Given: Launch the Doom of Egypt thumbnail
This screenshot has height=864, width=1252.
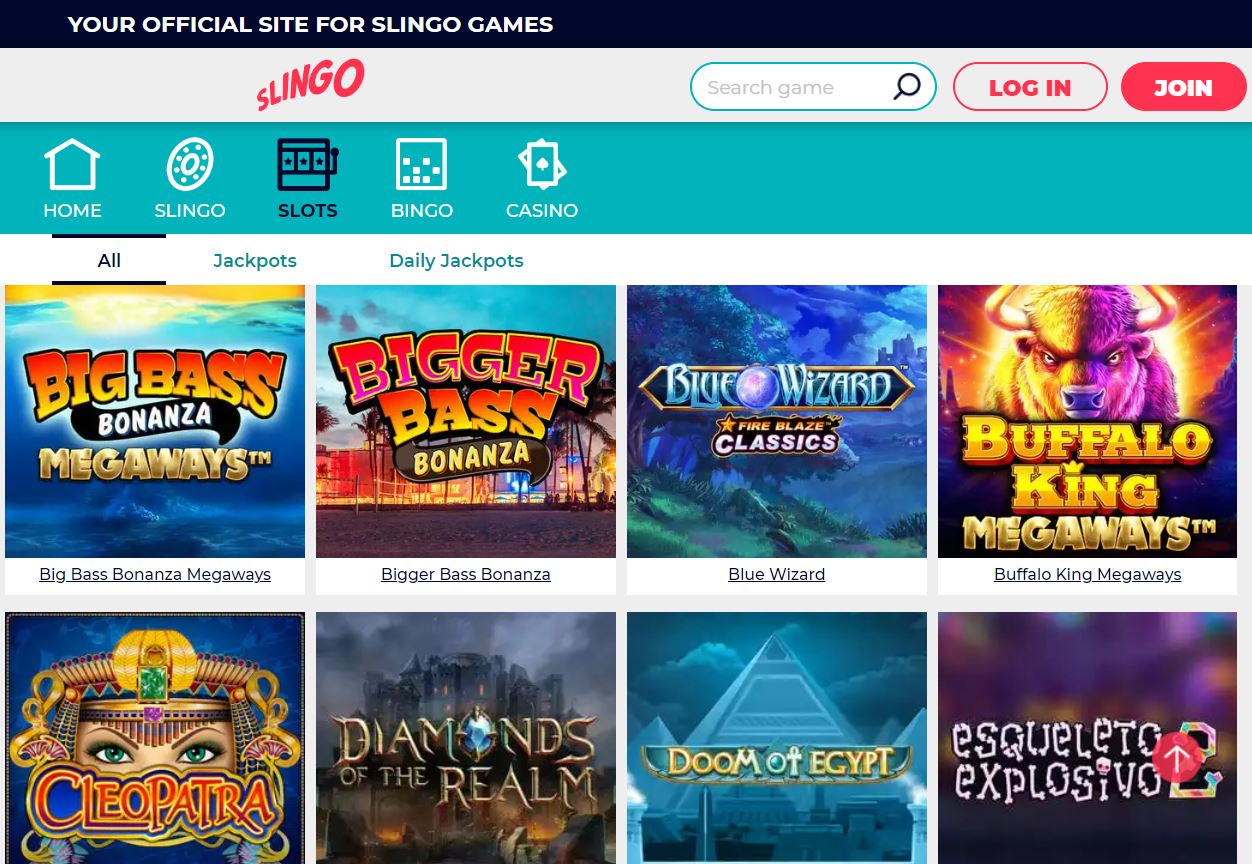Looking at the screenshot, I should pyautogui.click(x=777, y=738).
